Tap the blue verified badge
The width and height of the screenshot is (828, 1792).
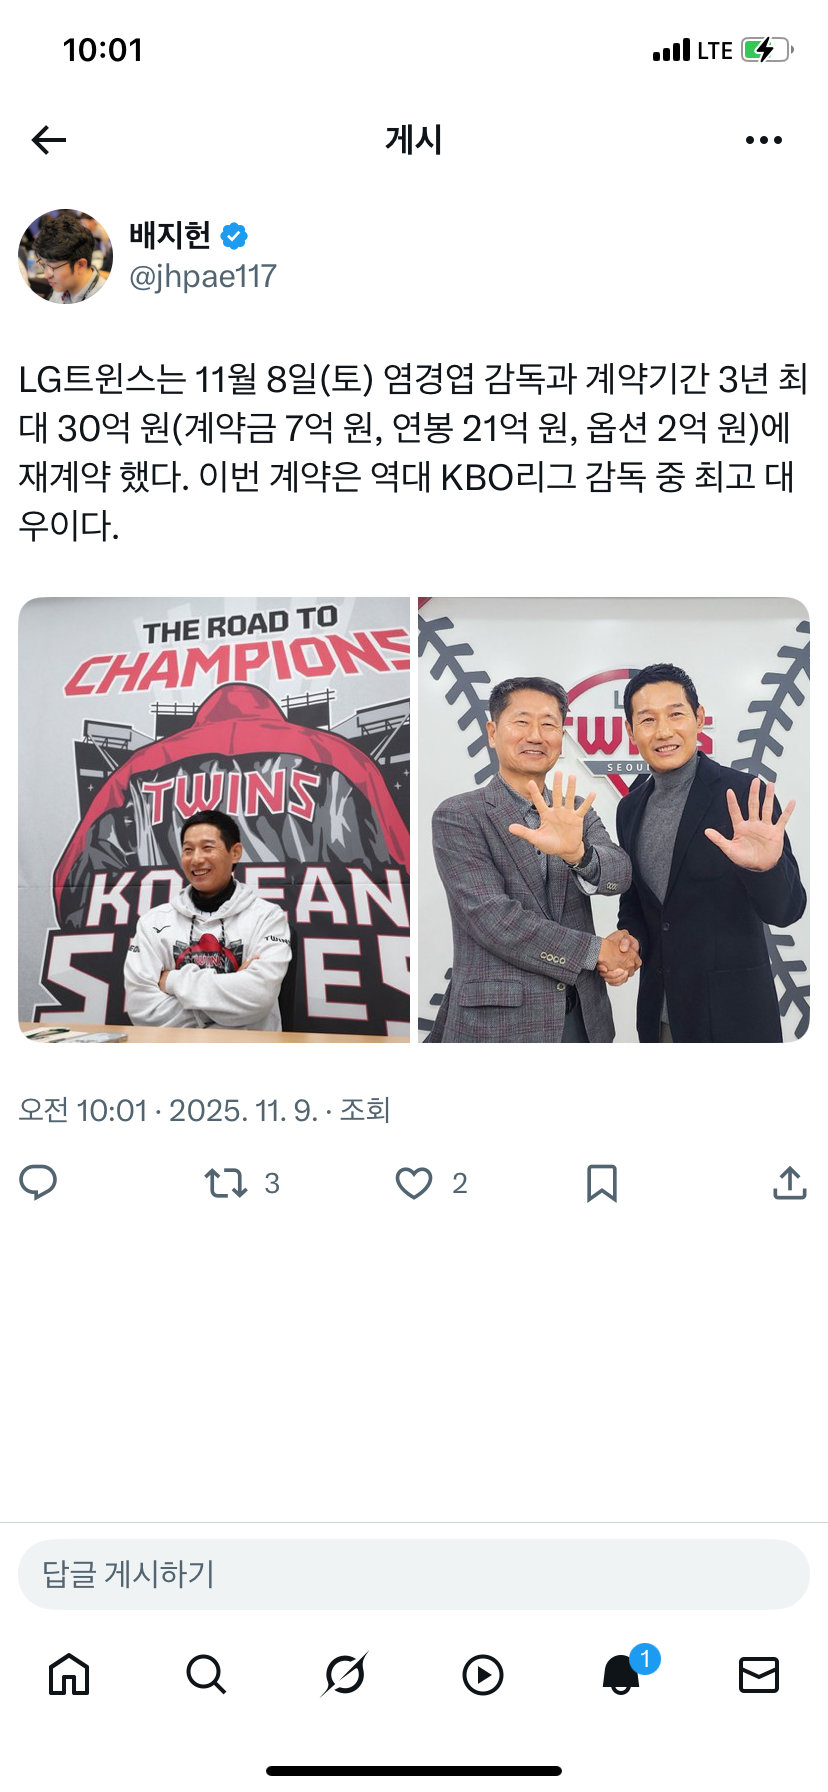tap(234, 236)
